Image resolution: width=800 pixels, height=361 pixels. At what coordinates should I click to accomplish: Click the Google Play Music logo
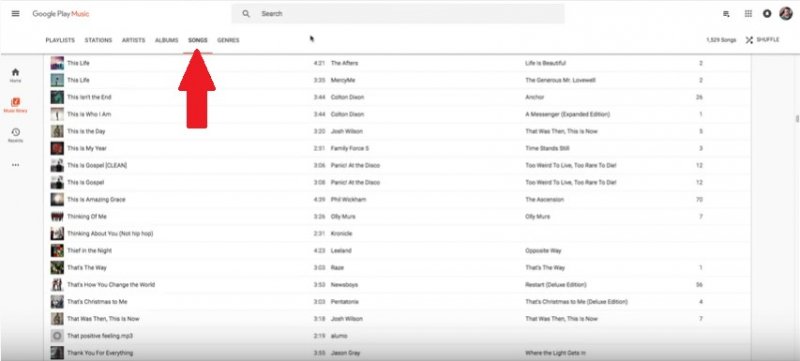coord(61,14)
